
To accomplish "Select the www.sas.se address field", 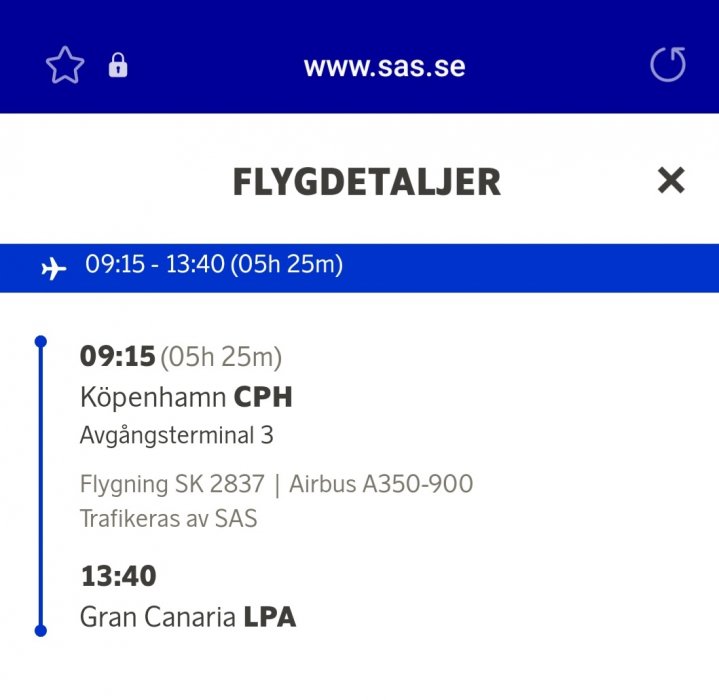I will [384, 67].
